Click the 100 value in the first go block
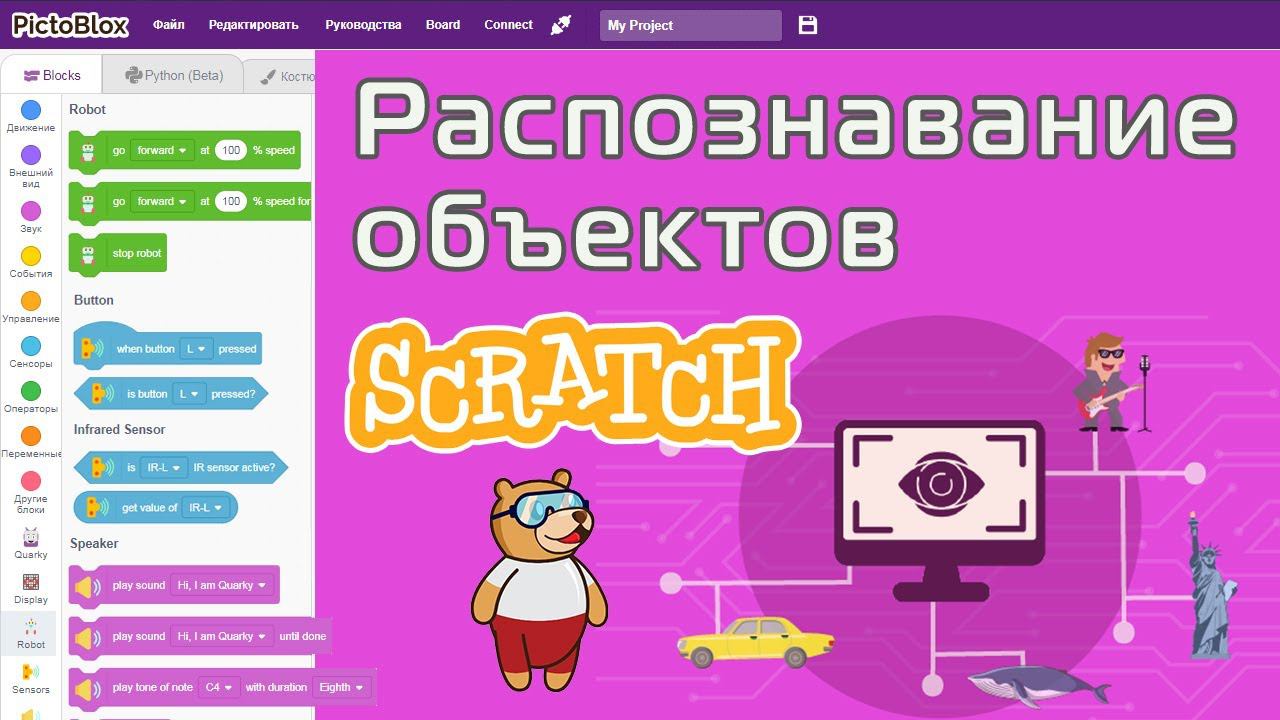 (x=230, y=150)
